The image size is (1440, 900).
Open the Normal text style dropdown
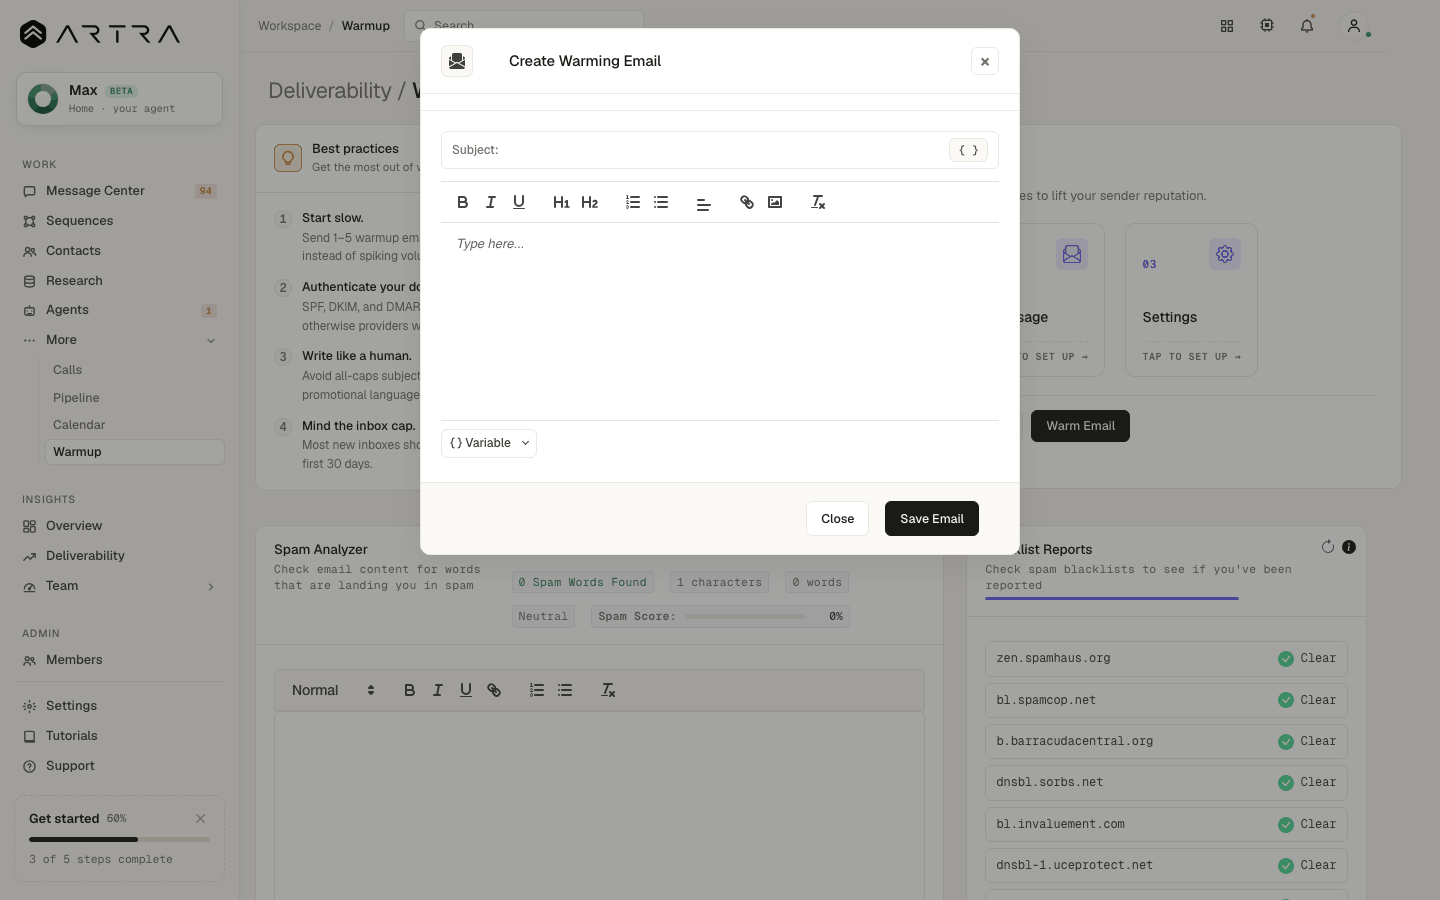pos(333,690)
